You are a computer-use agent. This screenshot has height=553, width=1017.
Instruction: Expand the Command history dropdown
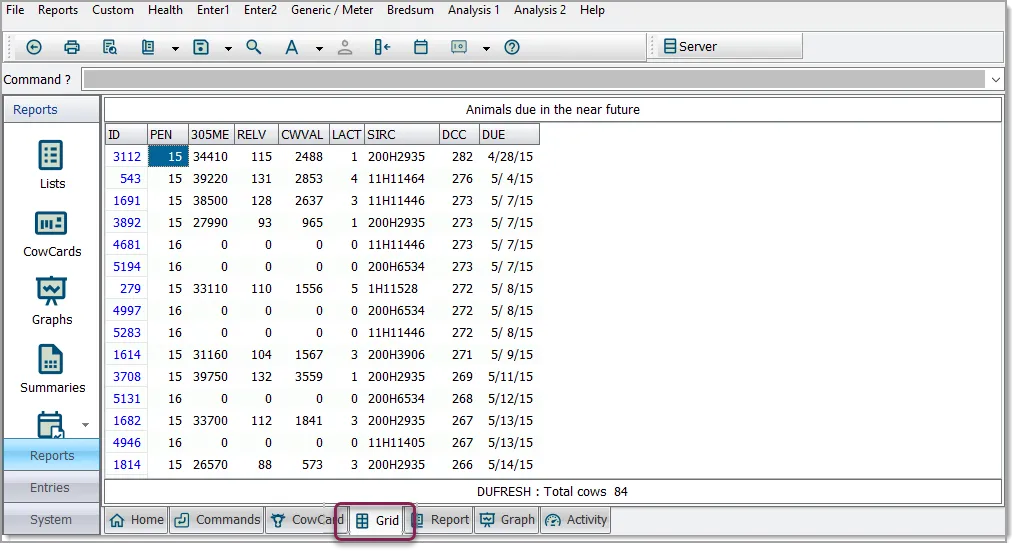click(996, 80)
